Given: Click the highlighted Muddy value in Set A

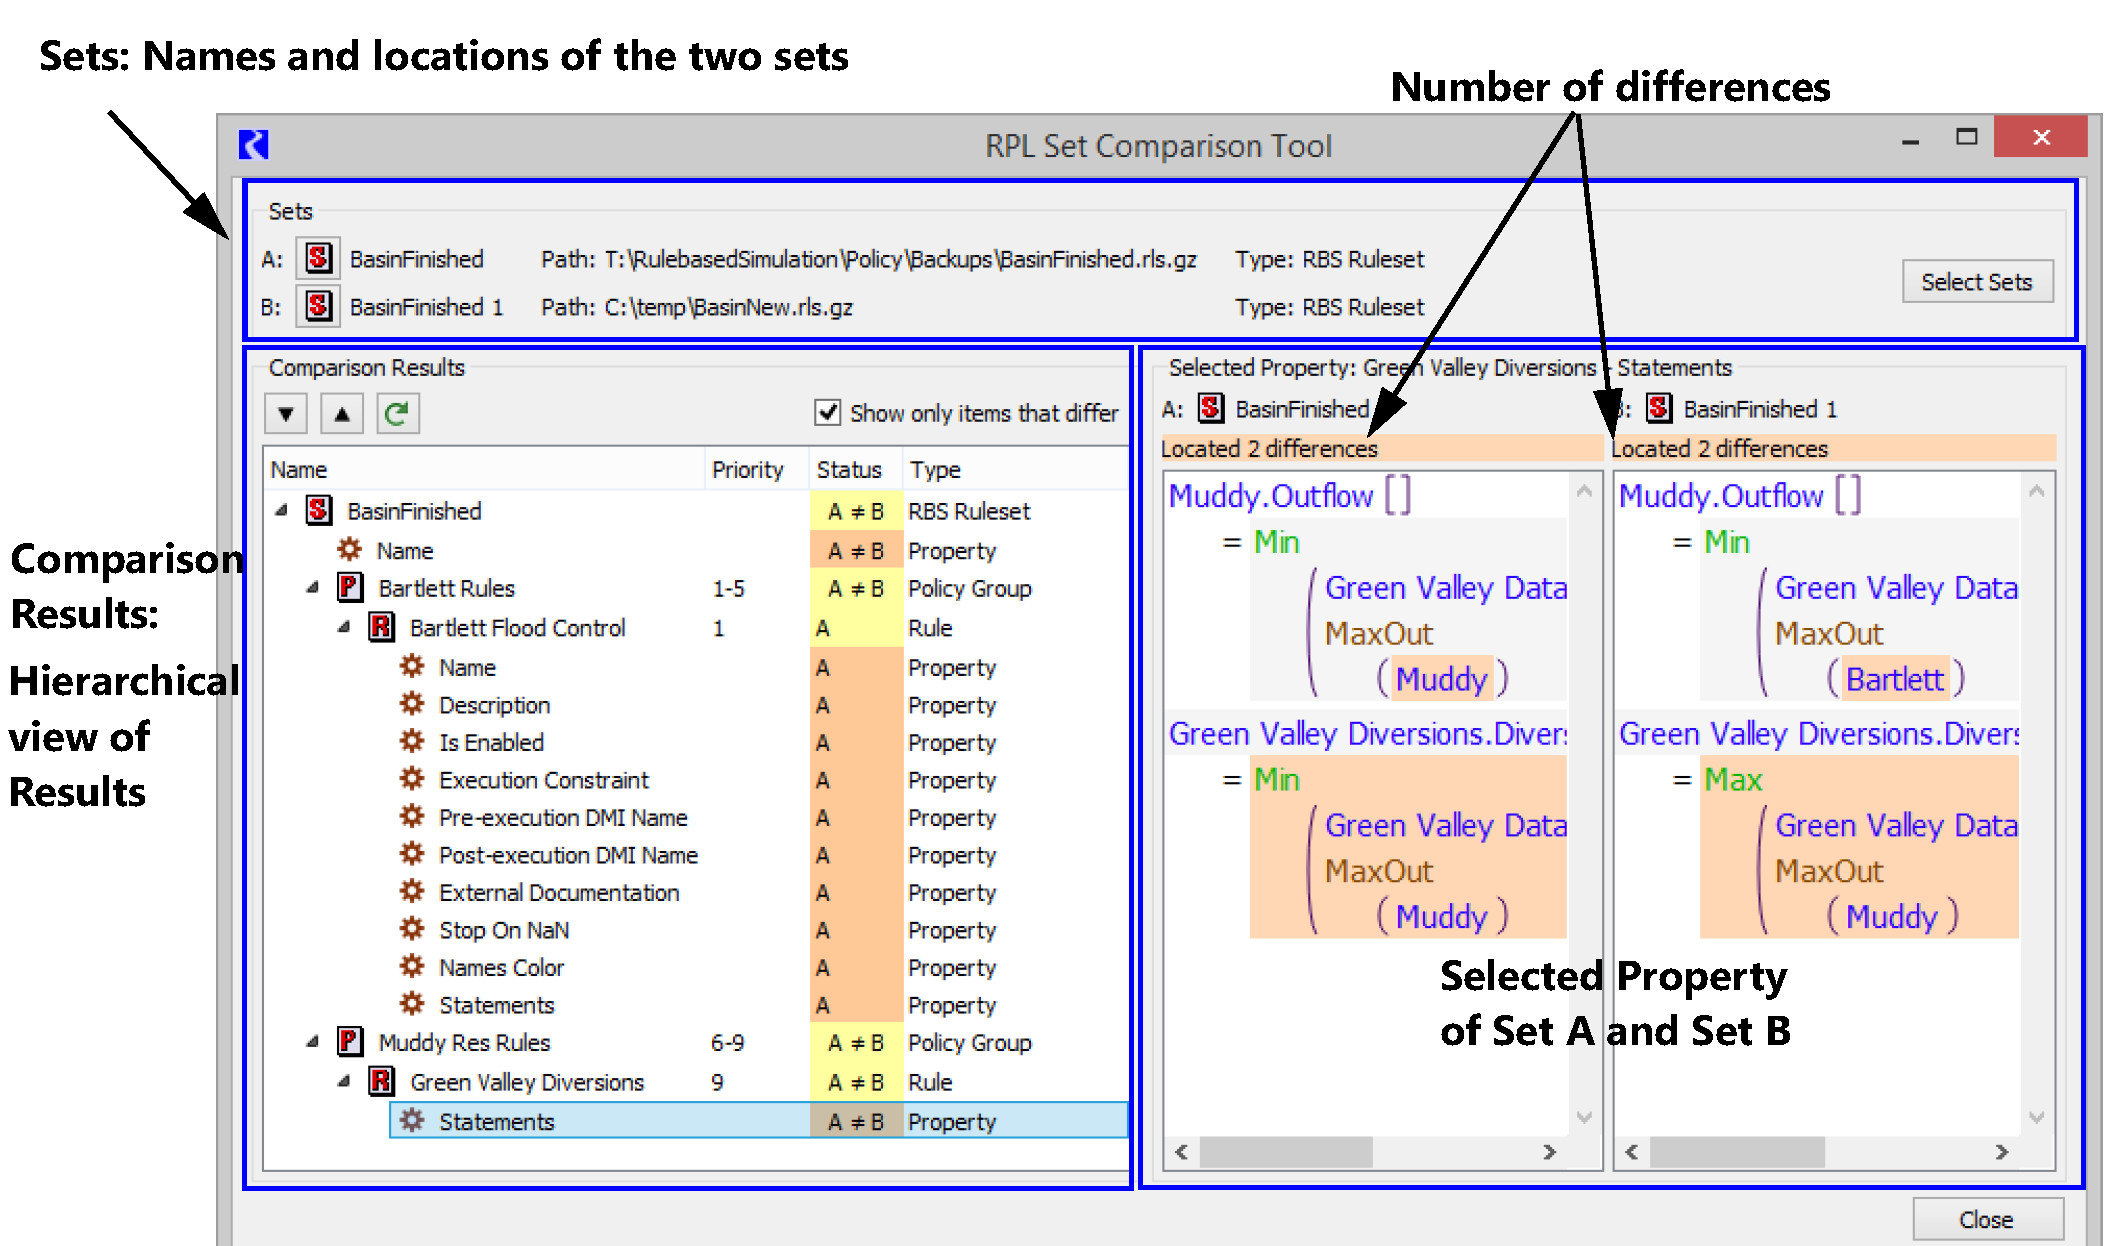Looking at the screenshot, I should click(x=1441, y=679).
